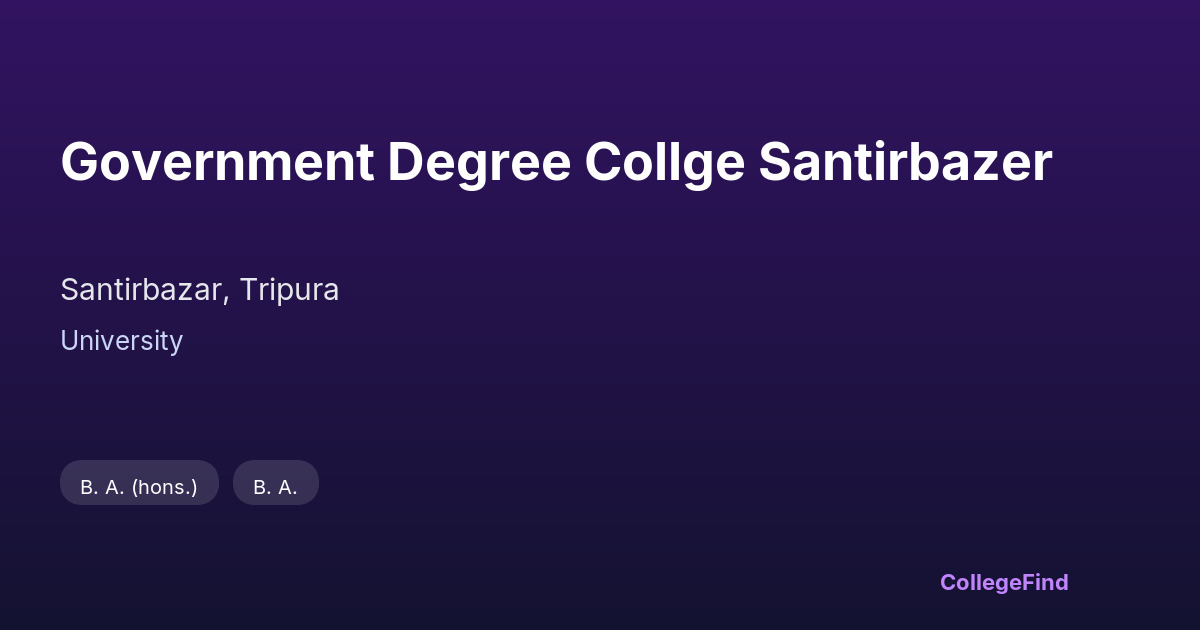Click the Government Degree Collge Santirbazer heading
Image resolution: width=1200 pixels, height=630 pixels.
(556, 162)
